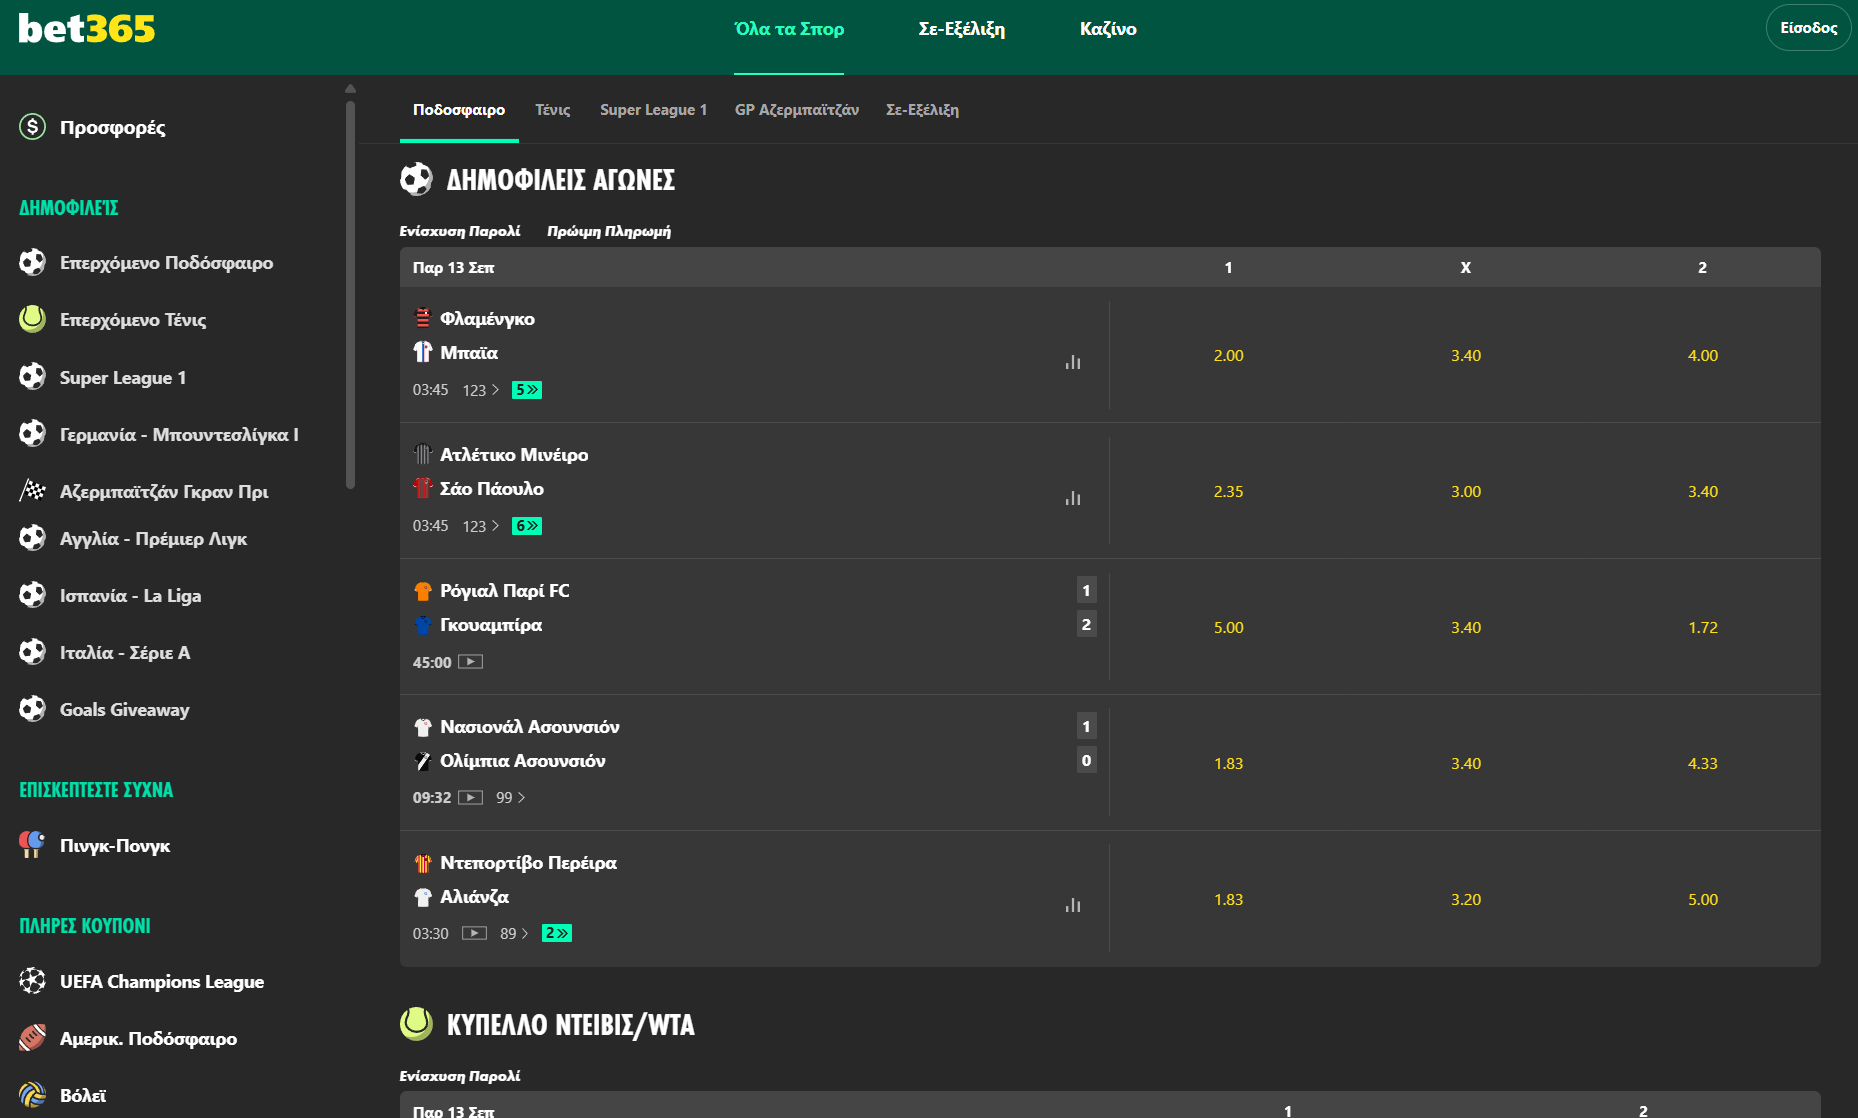This screenshot has height=1118, width=1858.
Task: Open Γερμανία - Μπουντεσλίγκα I in sidebar
Action: coord(179,434)
